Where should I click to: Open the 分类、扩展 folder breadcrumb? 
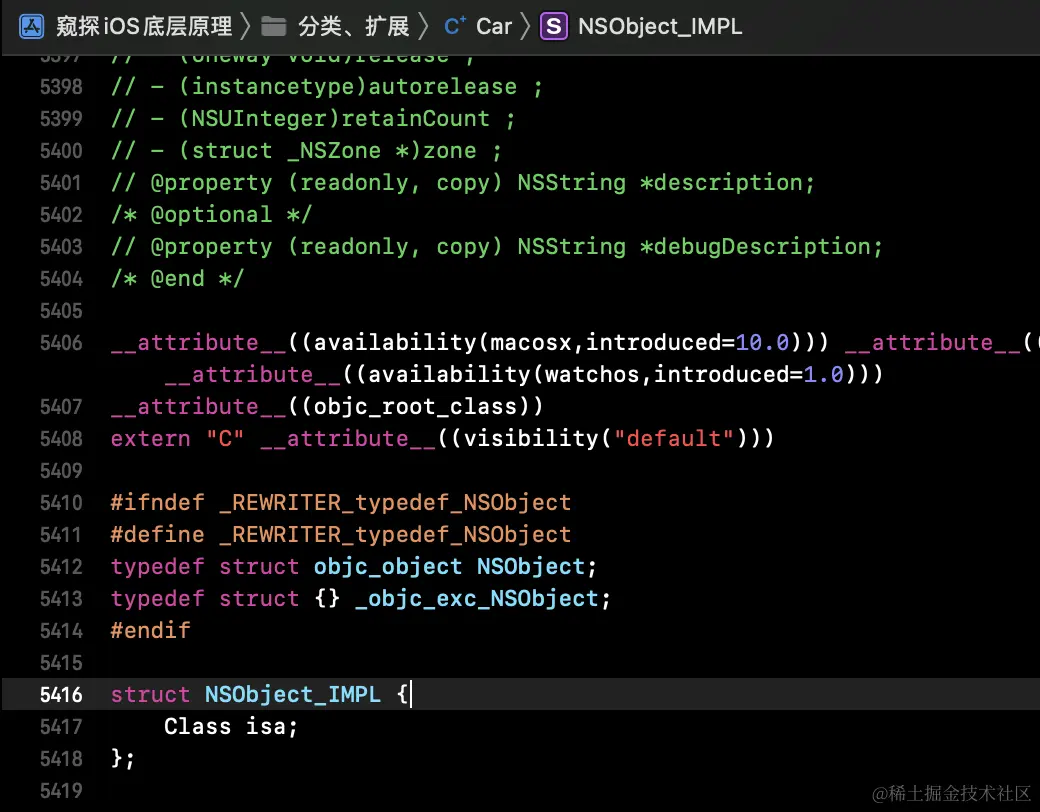click(354, 27)
